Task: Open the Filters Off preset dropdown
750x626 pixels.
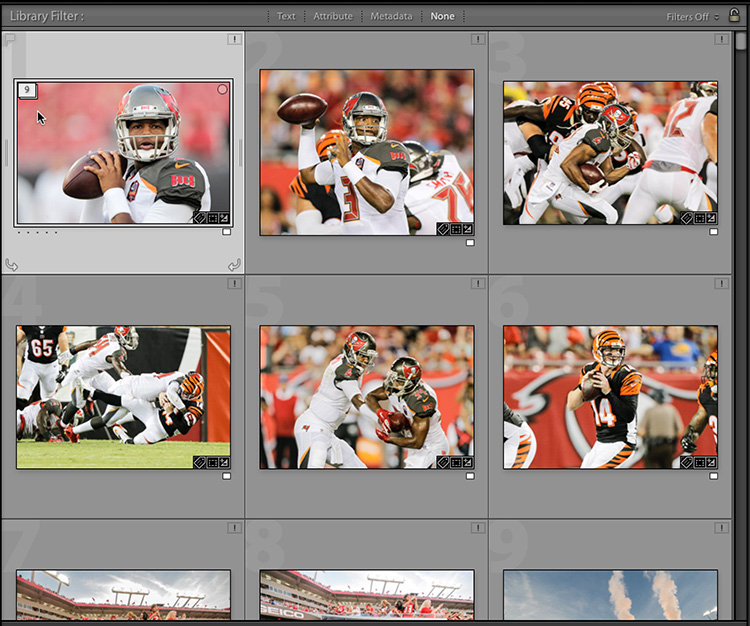Action: click(x=693, y=17)
